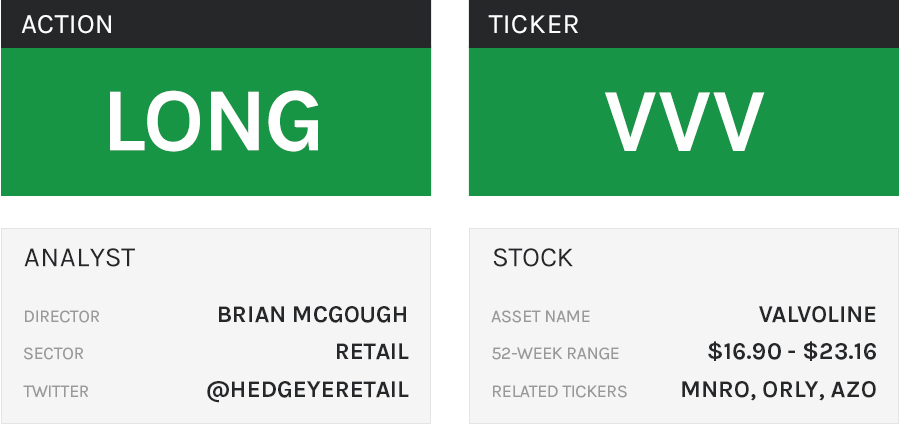Select the TICKER header bar
The height and width of the screenshot is (443, 900).
(x=683, y=24)
